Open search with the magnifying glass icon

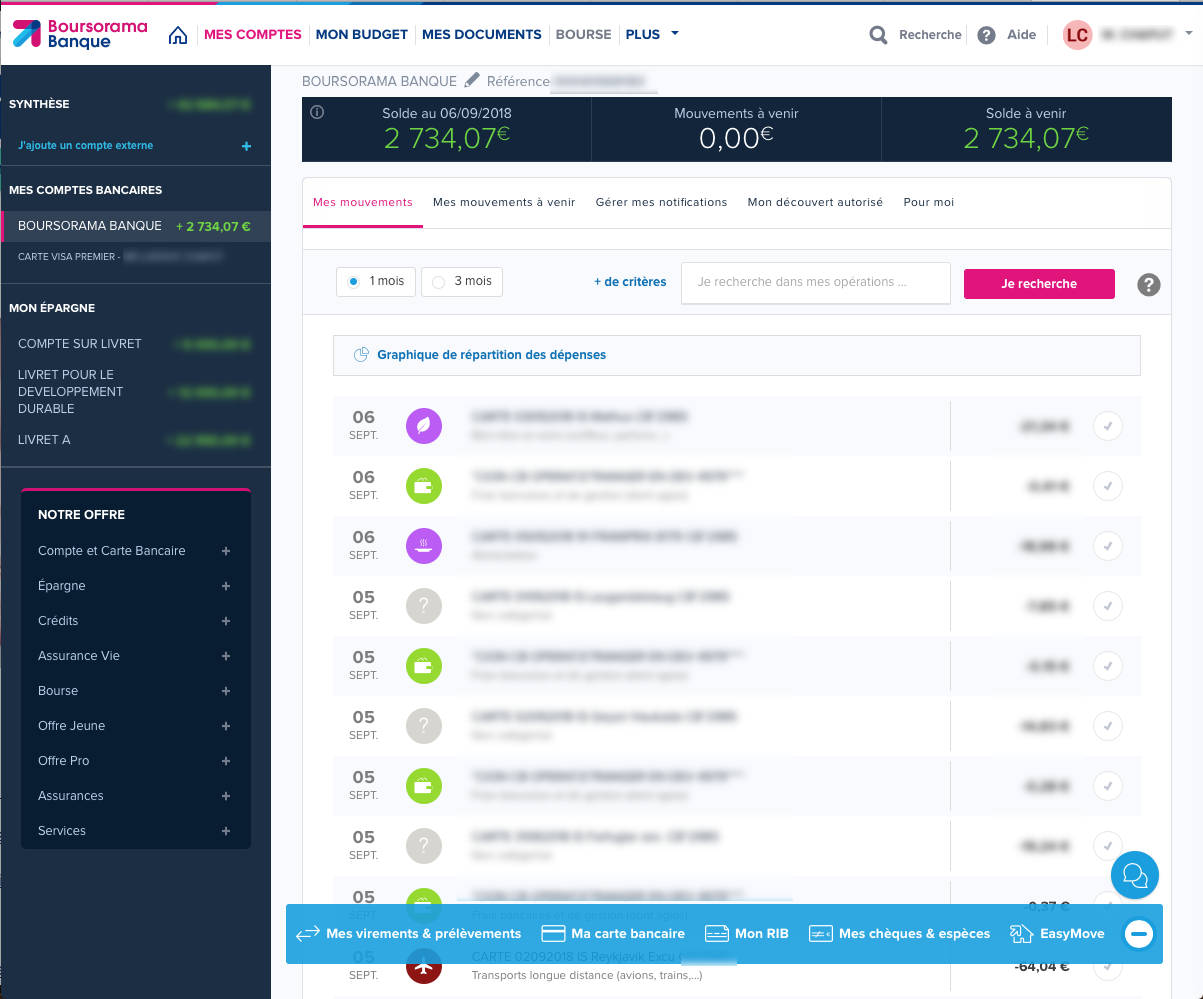click(x=878, y=35)
